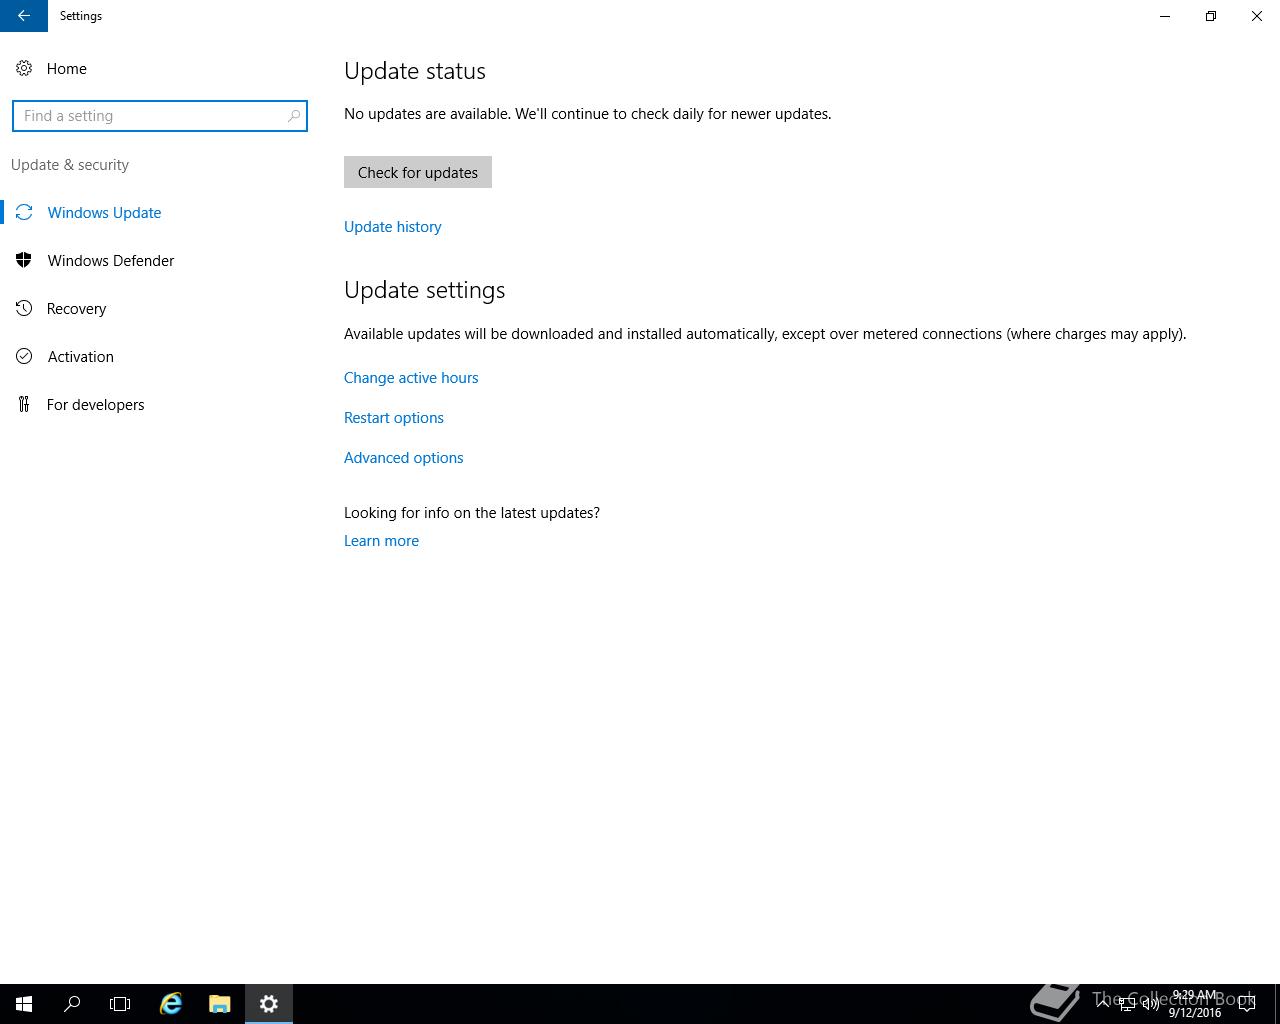Open the For developers section
1280x1024 pixels.
95,404
